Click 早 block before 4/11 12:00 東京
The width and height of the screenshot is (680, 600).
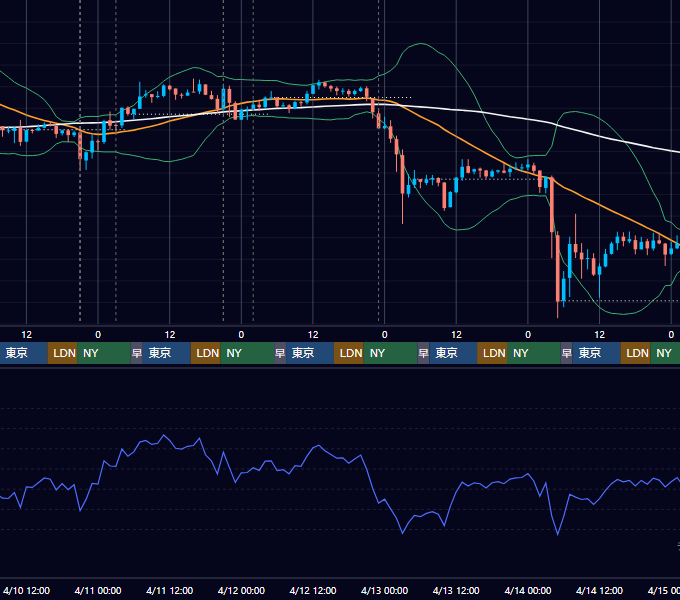click(137, 353)
